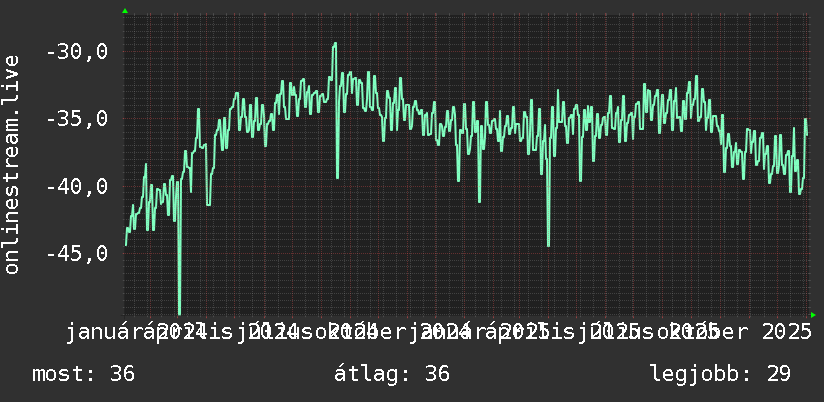Select the -45,0 y-axis label
This screenshot has width=824, height=402.
point(77,253)
